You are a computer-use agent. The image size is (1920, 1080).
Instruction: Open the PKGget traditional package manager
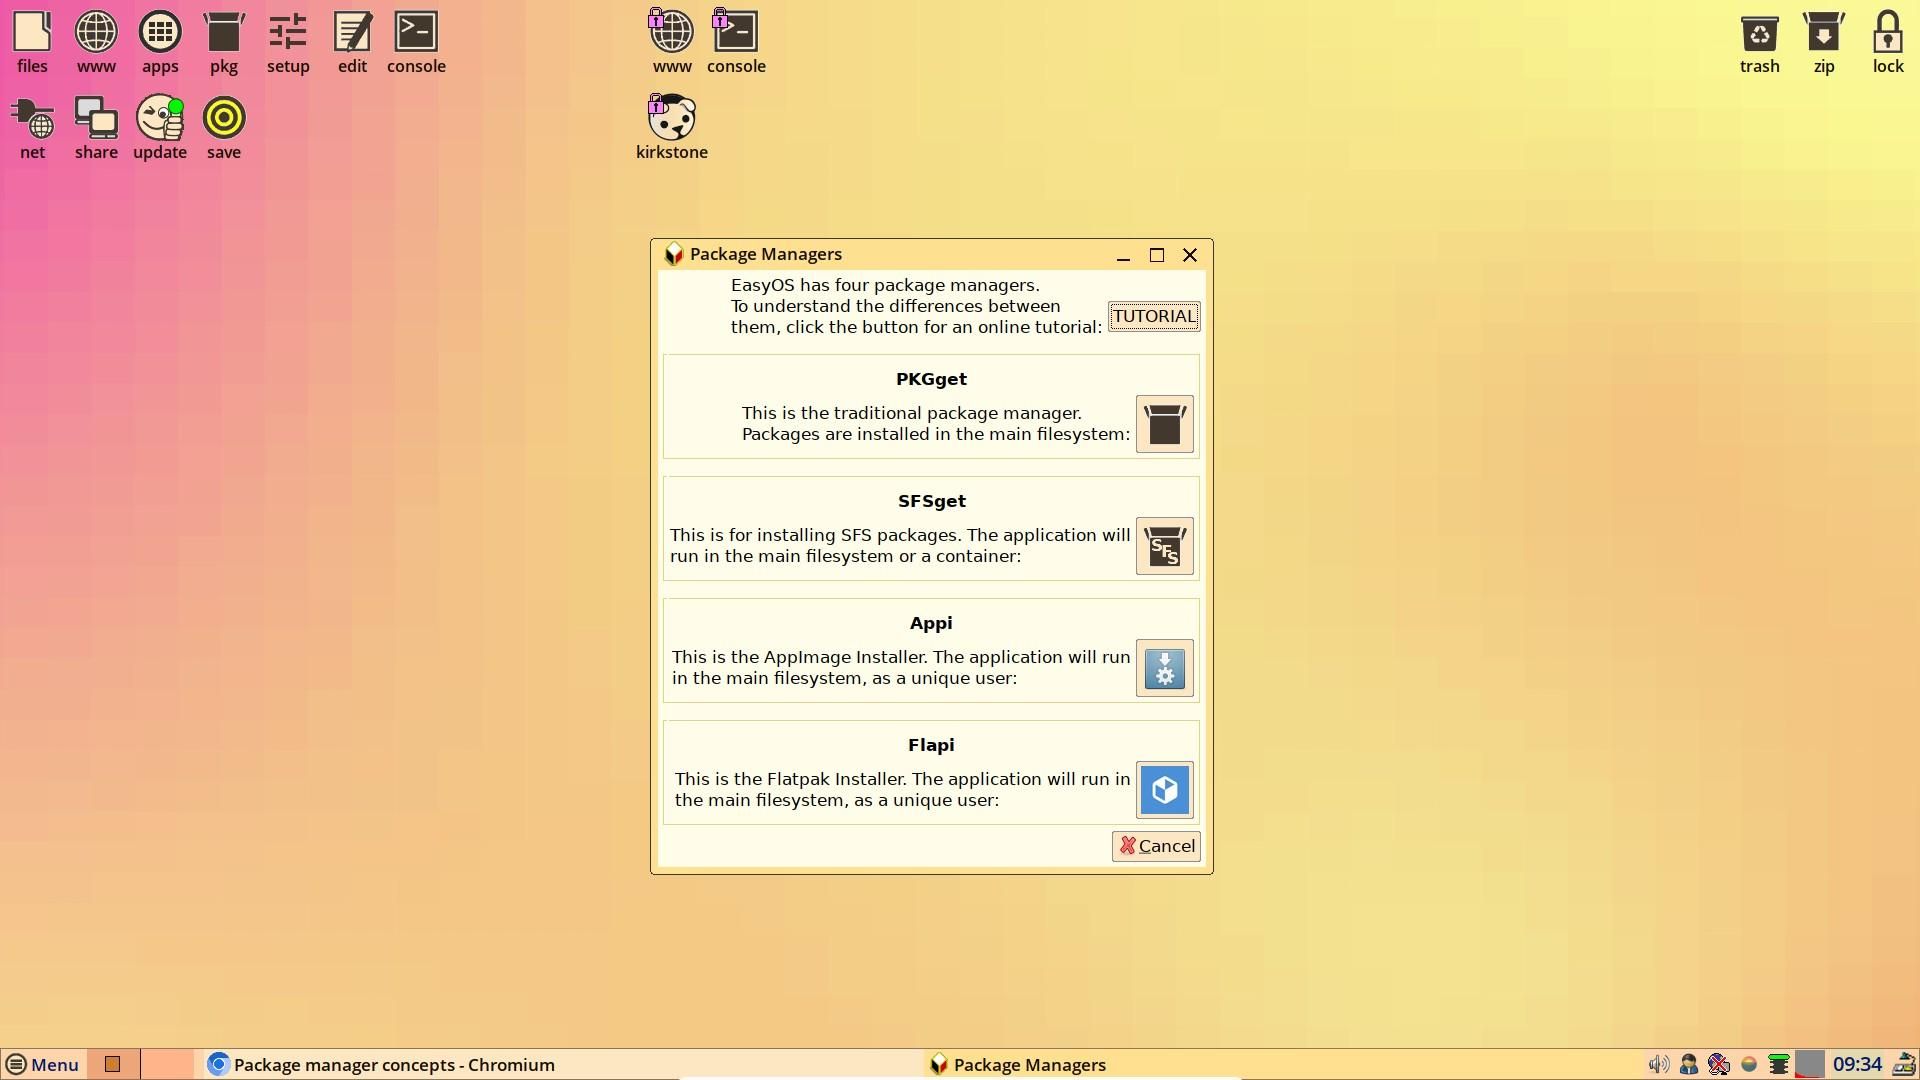tap(1164, 424)
